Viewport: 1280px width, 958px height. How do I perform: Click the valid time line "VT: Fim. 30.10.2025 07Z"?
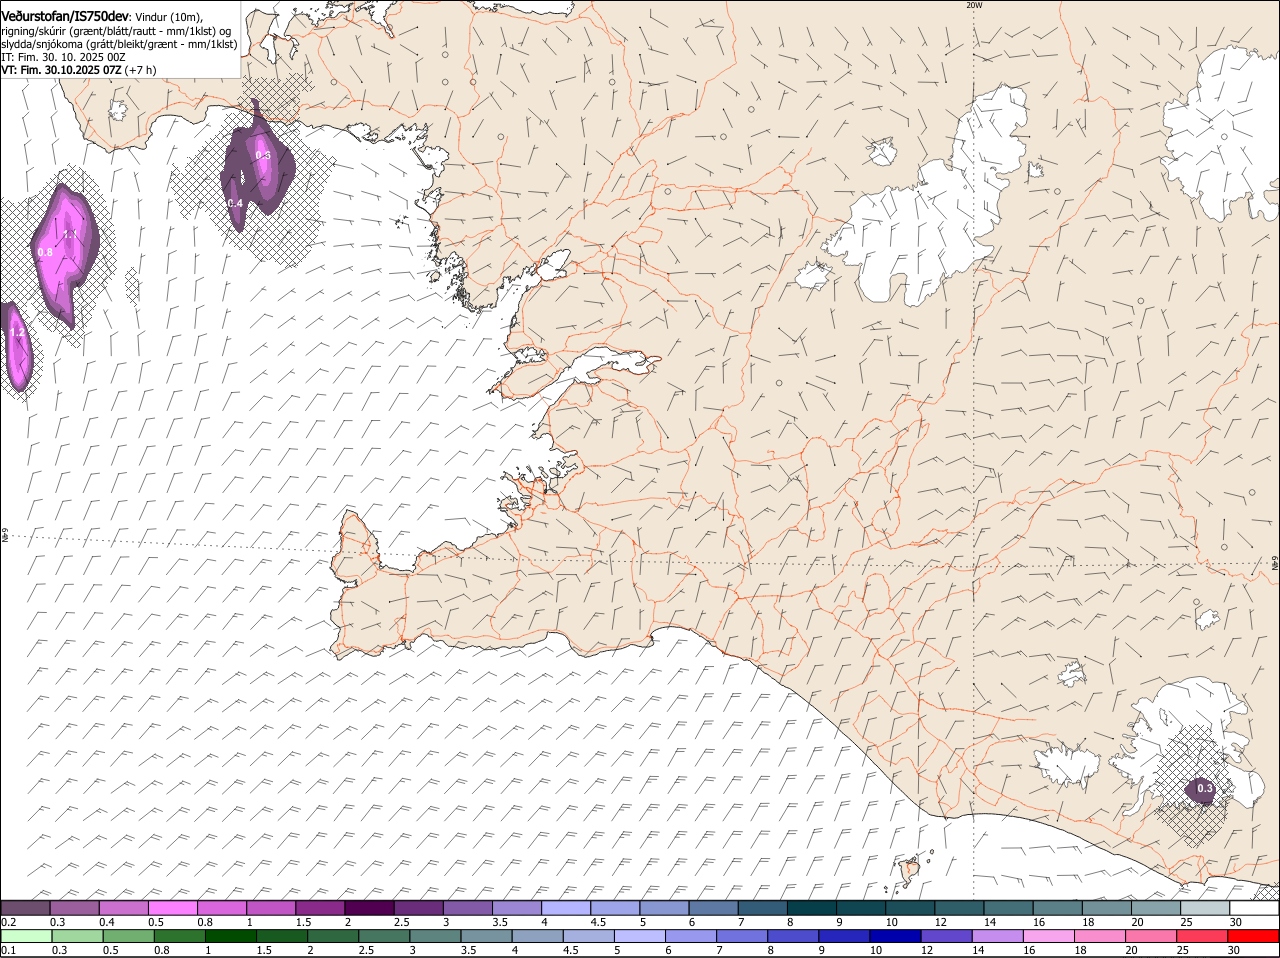(61, 70)
